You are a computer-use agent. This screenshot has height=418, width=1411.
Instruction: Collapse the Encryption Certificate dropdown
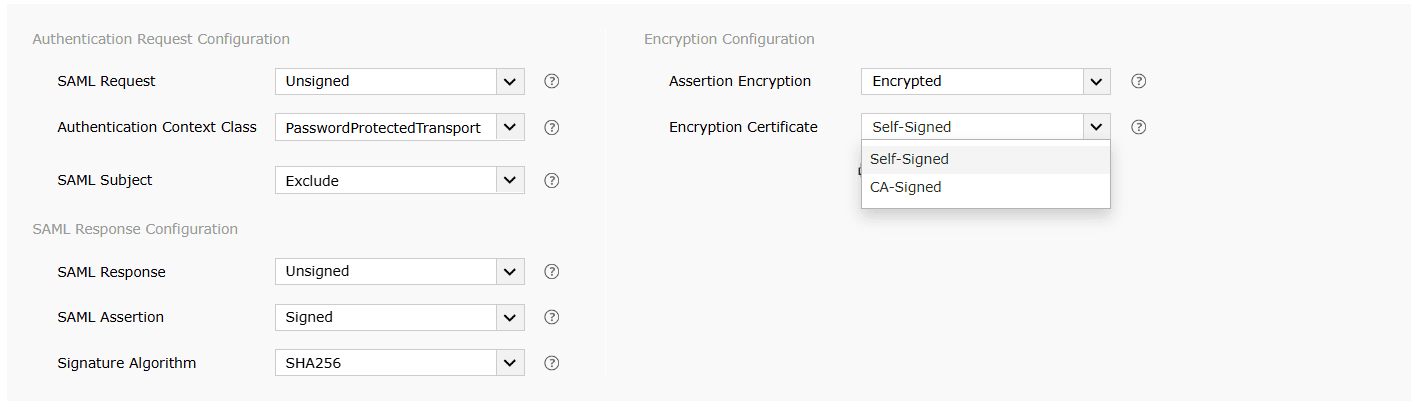pos(1097,127)
